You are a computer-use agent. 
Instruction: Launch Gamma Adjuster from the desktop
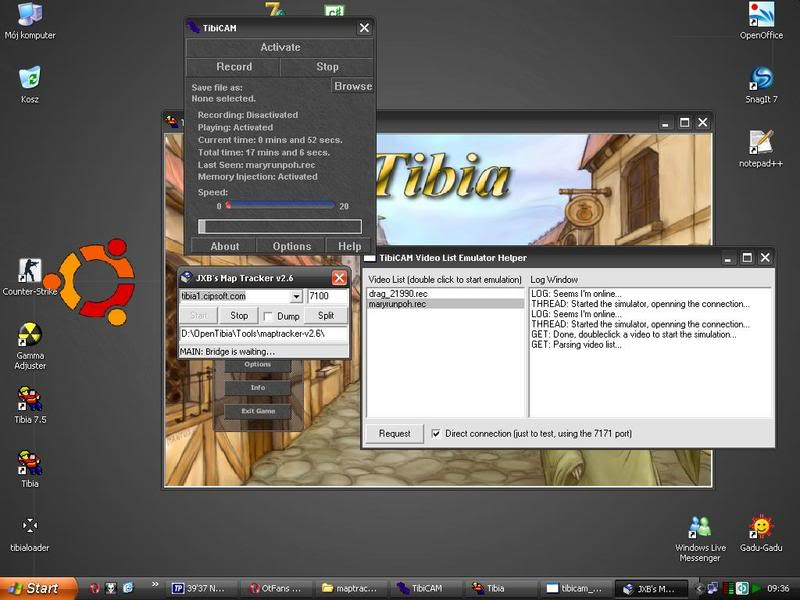[x=30, y=345]
